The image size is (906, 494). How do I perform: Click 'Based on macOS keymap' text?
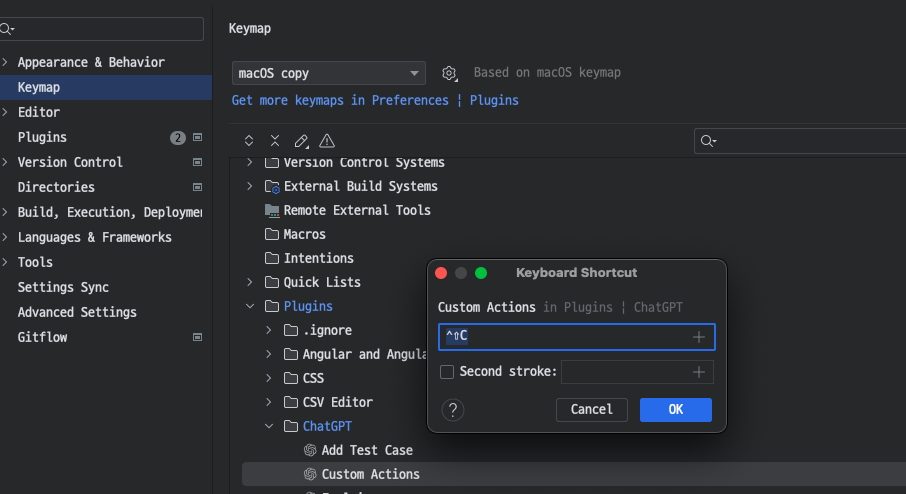click(x=547, y=73)
